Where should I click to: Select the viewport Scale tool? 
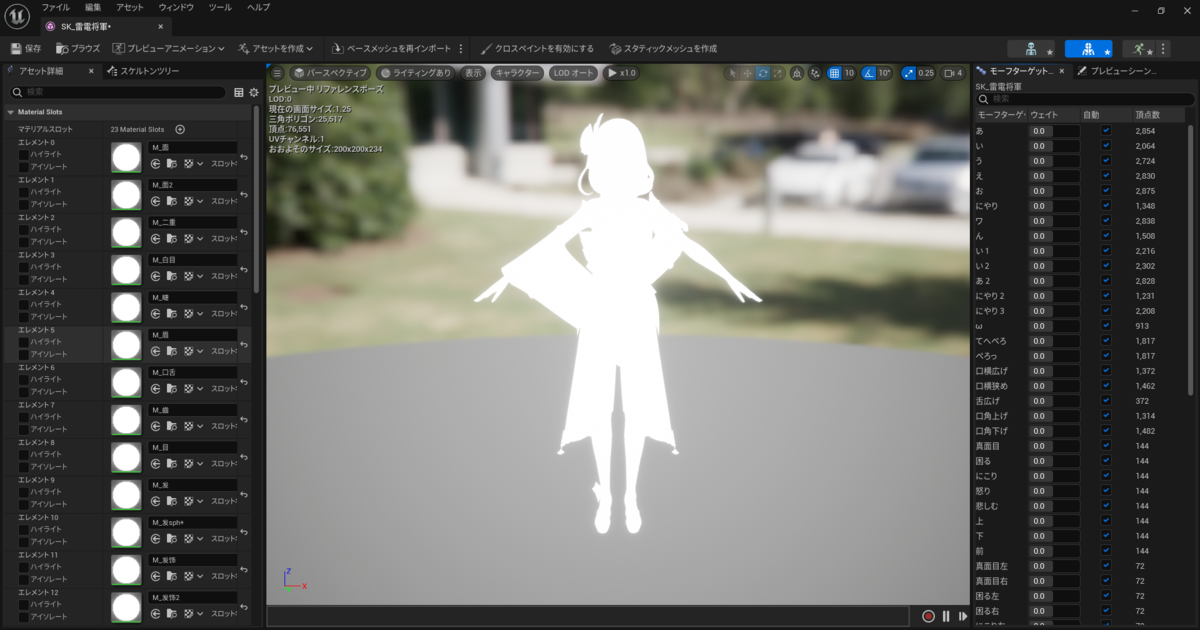click(777, 73)
